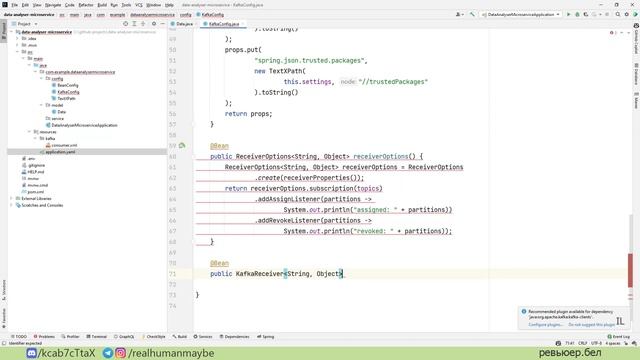Open Project panel options gear

tap(154, 24)
